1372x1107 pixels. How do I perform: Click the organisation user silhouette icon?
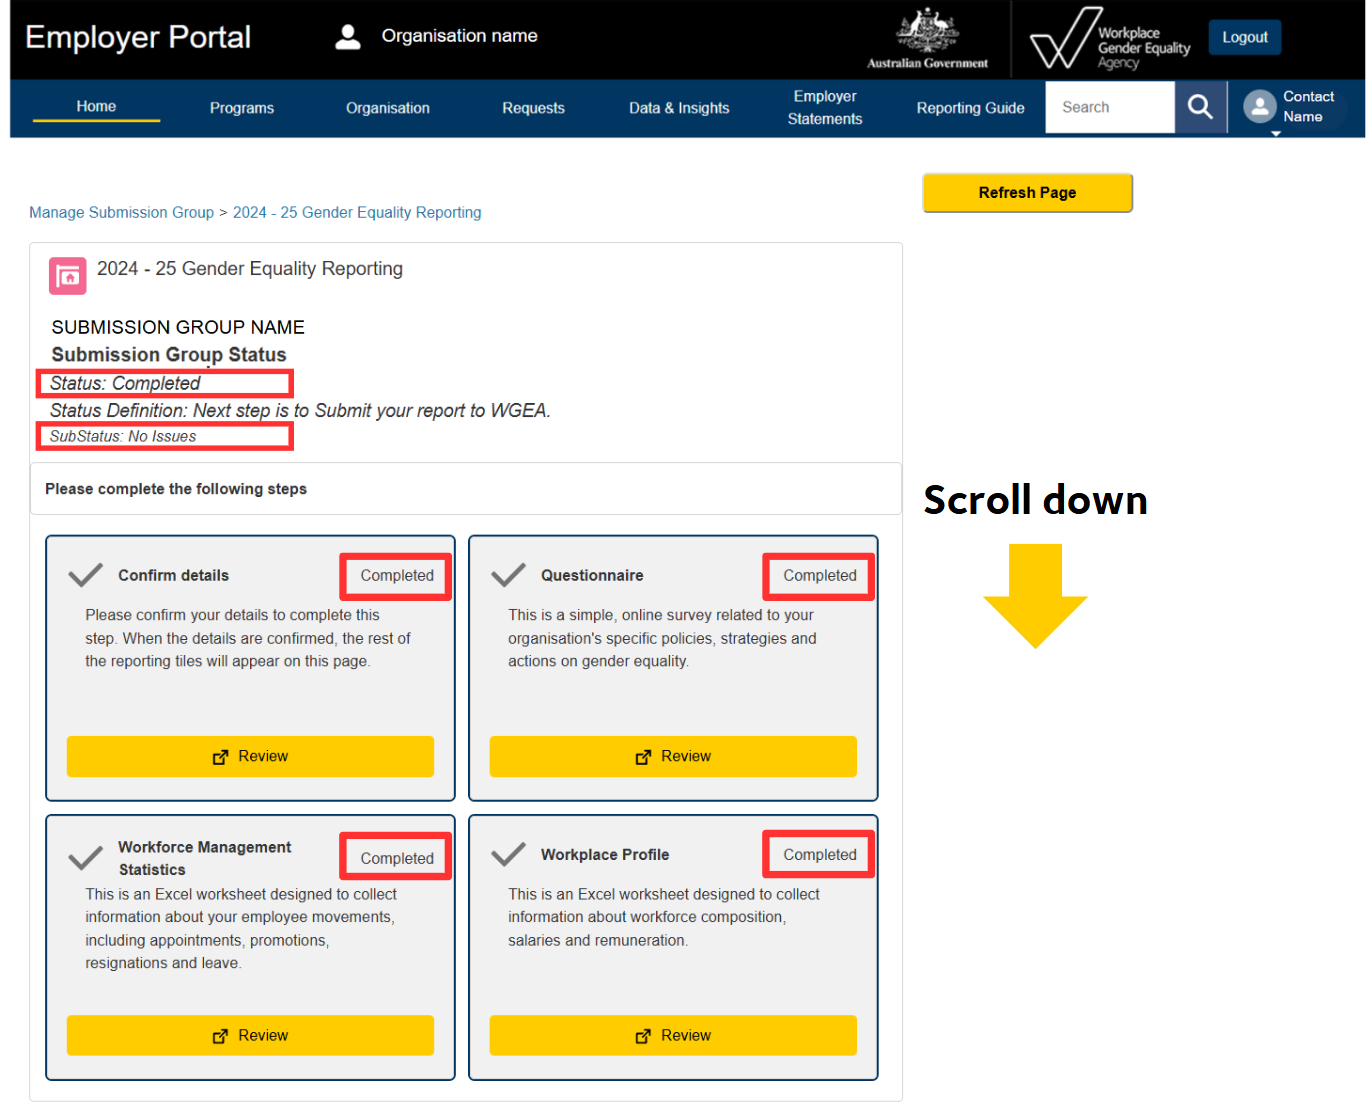347,37
